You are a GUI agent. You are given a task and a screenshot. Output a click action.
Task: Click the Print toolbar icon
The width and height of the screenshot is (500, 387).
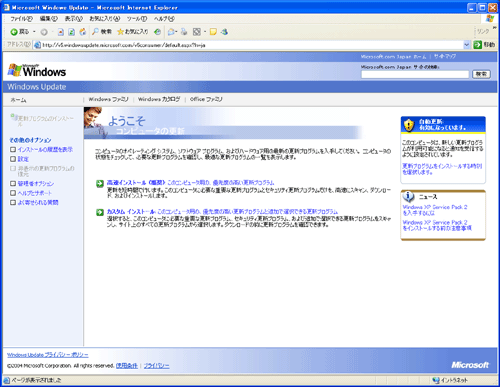pyautogui.click(x=184, y=32)
